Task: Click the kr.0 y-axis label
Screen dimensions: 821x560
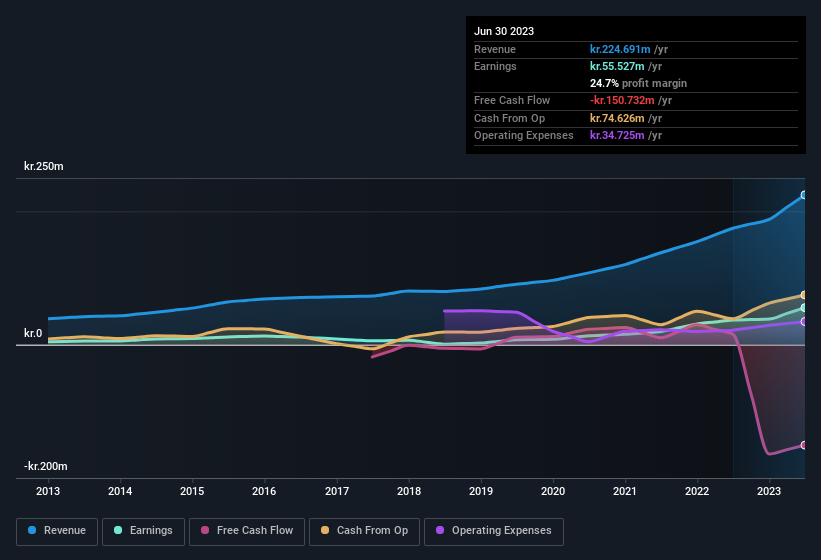Action: tap(33, 333)
